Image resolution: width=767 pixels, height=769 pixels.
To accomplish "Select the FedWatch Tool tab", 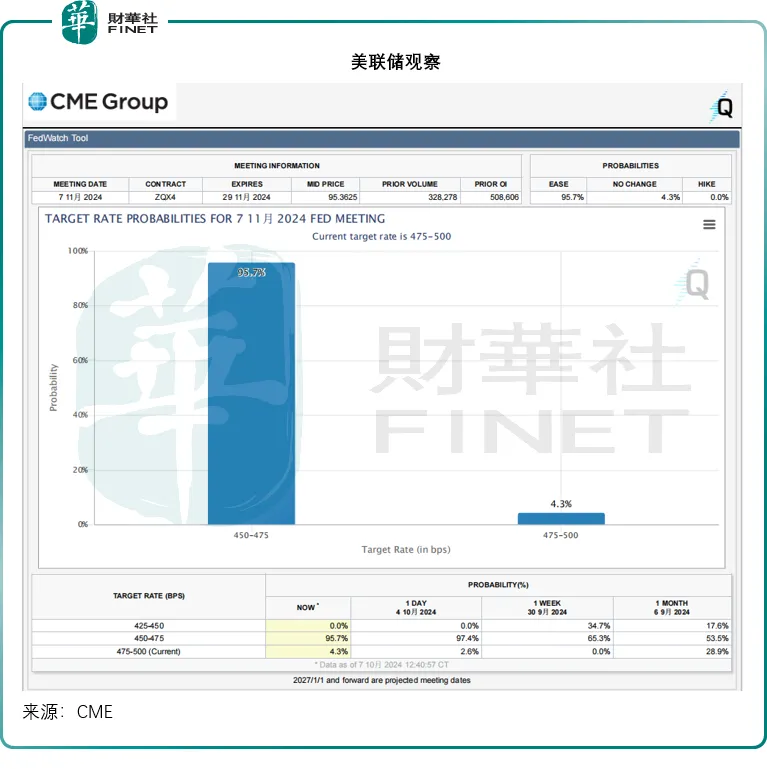I will [x=58, y=138].
